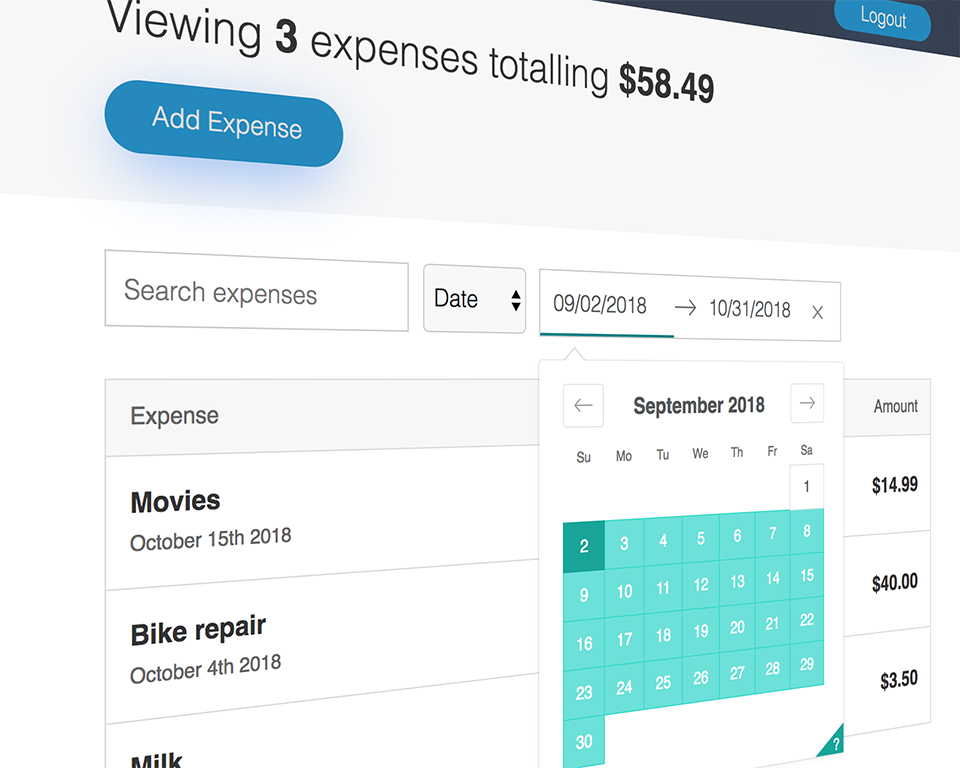Open calendar keyboard shortcuts help corner
Viewport: 960px width, 768px height.
[x=835, y=743]
